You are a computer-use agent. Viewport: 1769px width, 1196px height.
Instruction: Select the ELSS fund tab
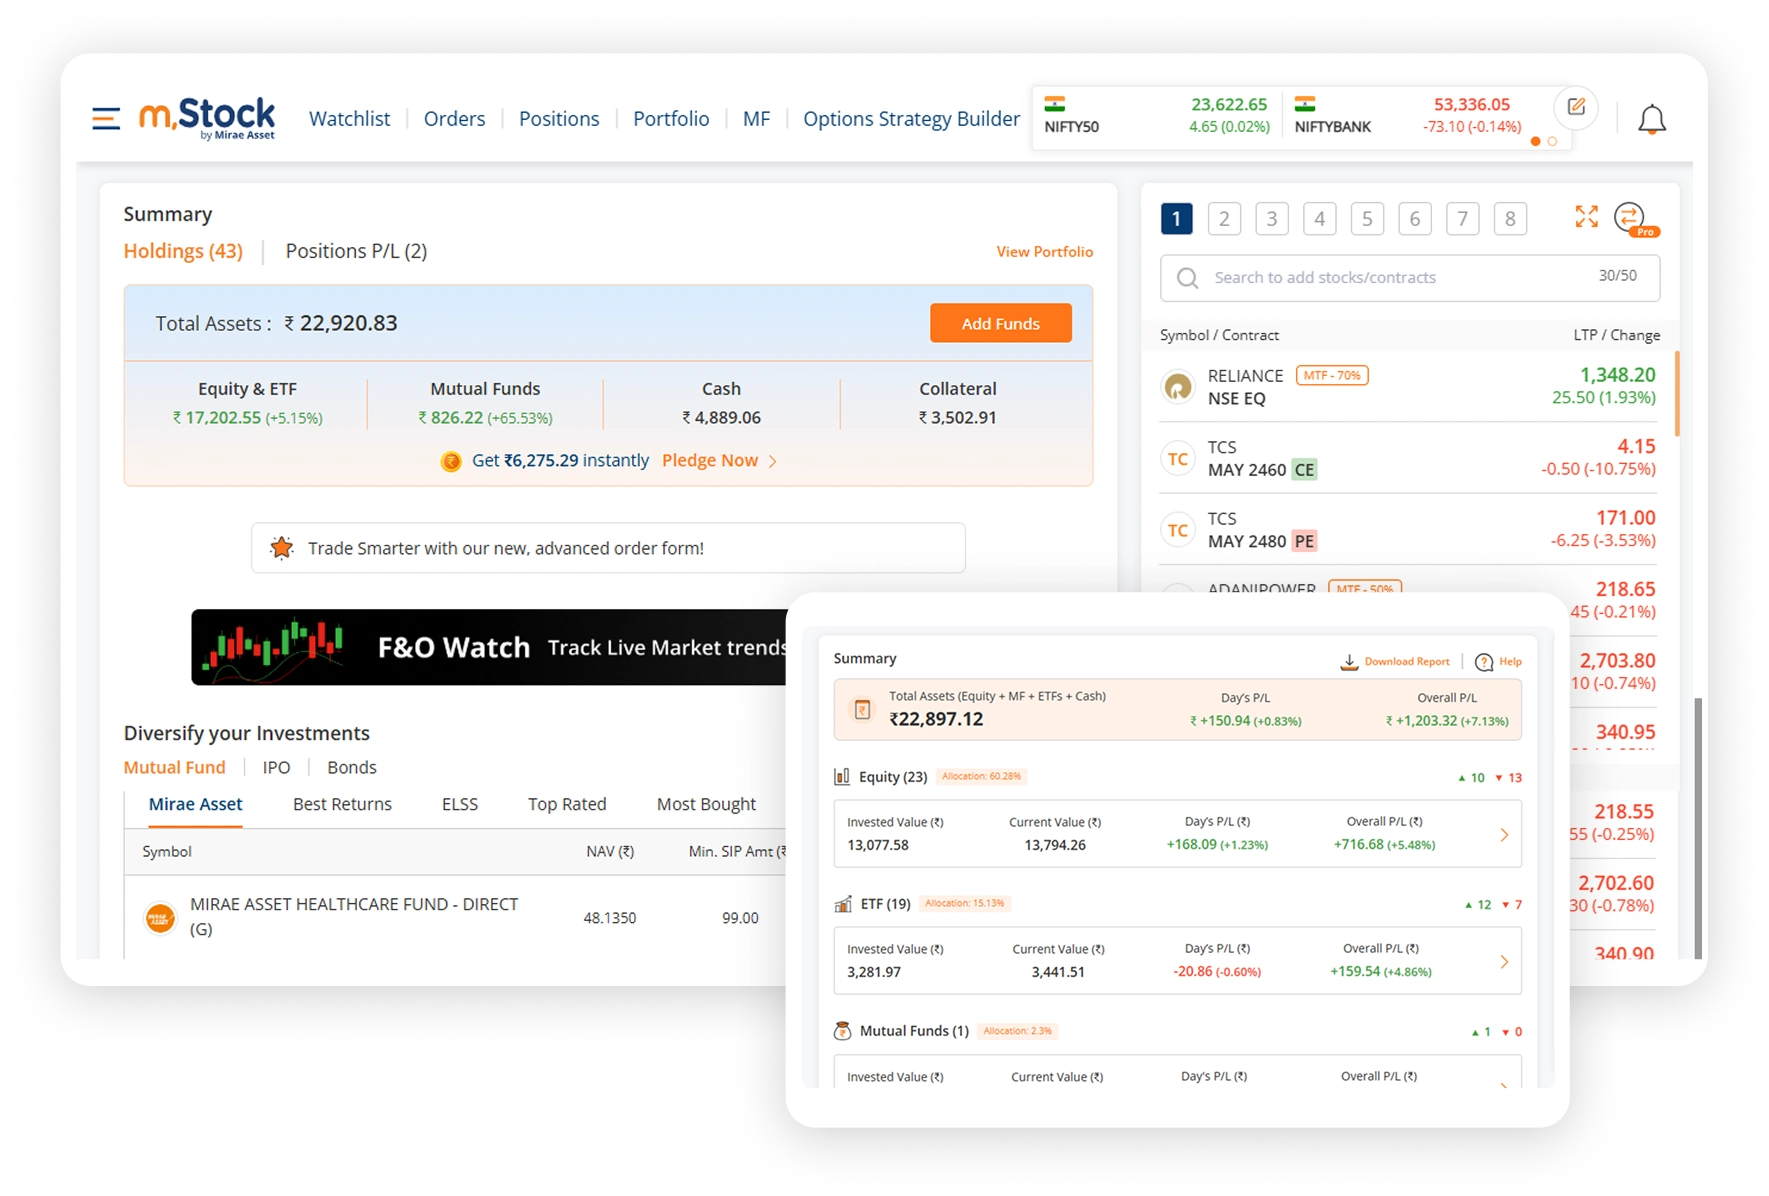pyautogui.click(x=460, y=804)
